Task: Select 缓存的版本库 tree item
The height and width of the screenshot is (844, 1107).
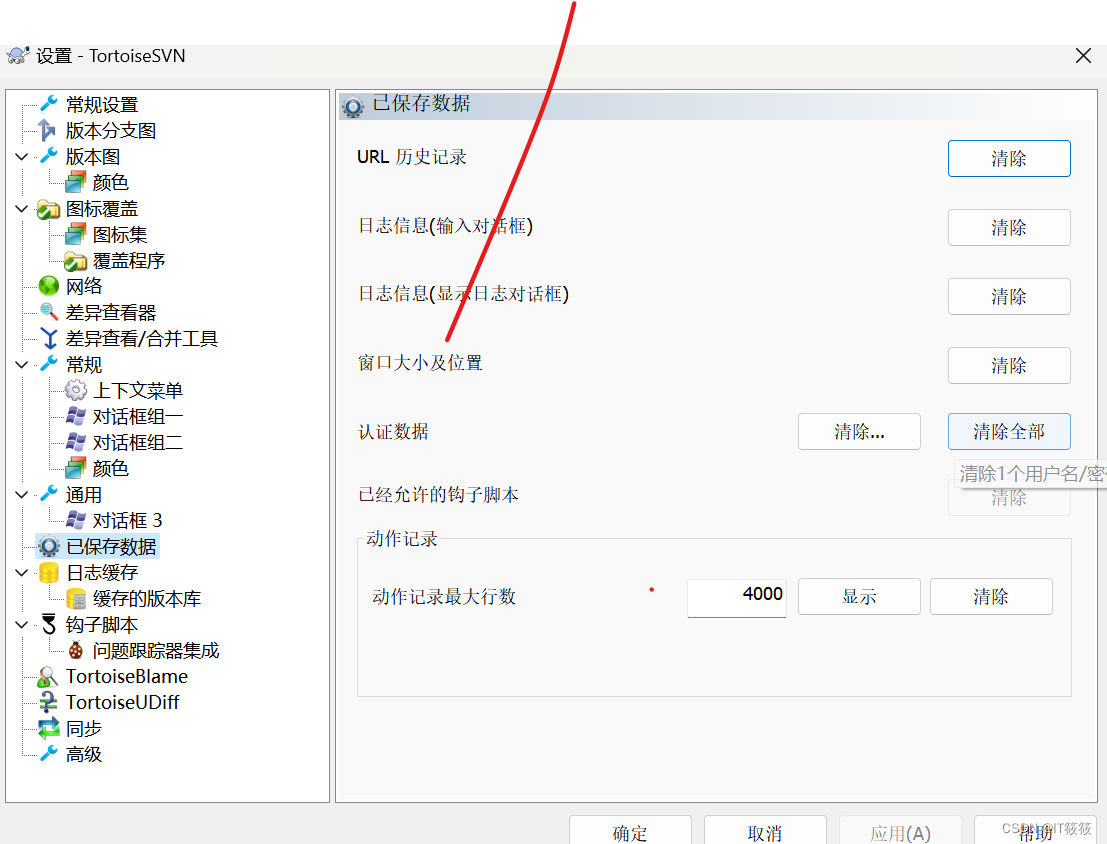Action: point(147,598)
